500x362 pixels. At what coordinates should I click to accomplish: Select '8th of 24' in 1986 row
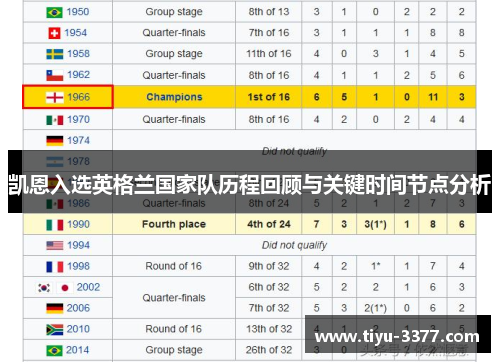269,203
